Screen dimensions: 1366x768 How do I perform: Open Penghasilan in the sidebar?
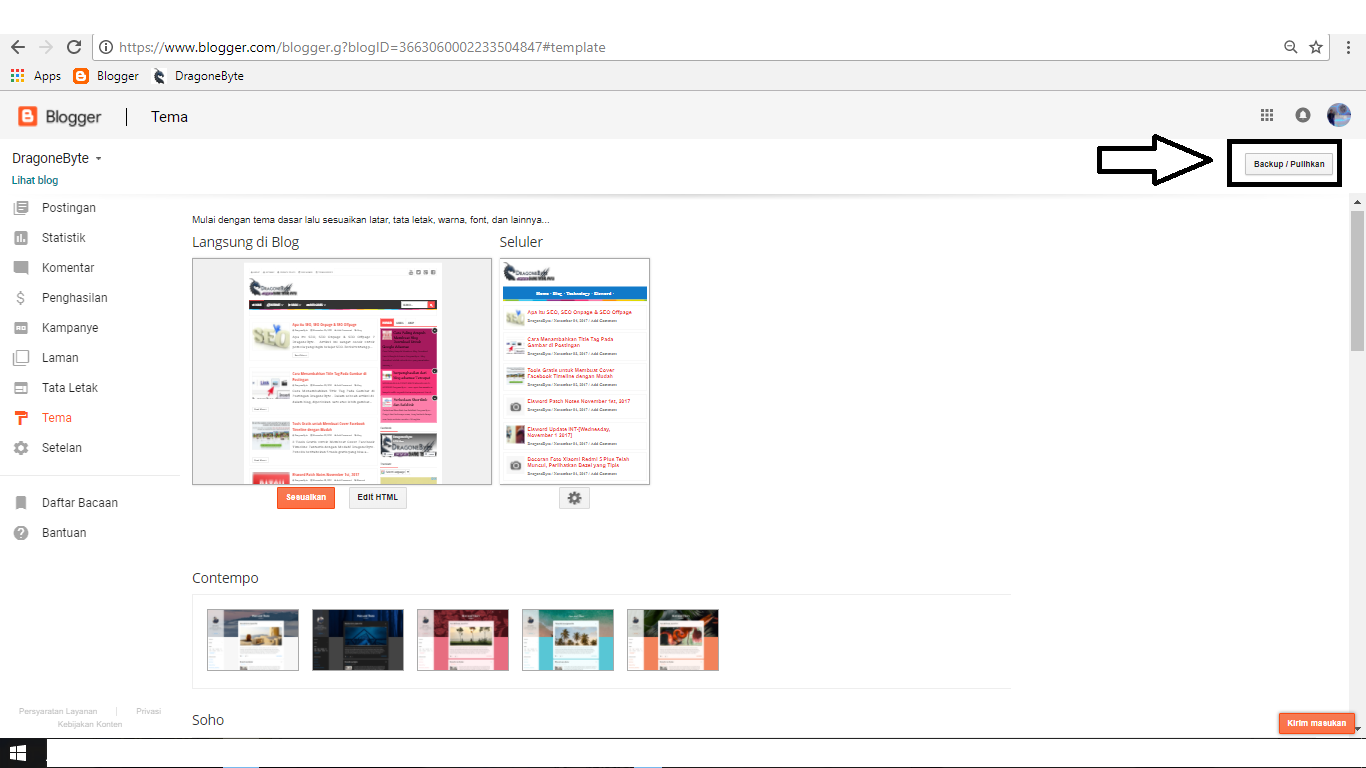point(75,298)
